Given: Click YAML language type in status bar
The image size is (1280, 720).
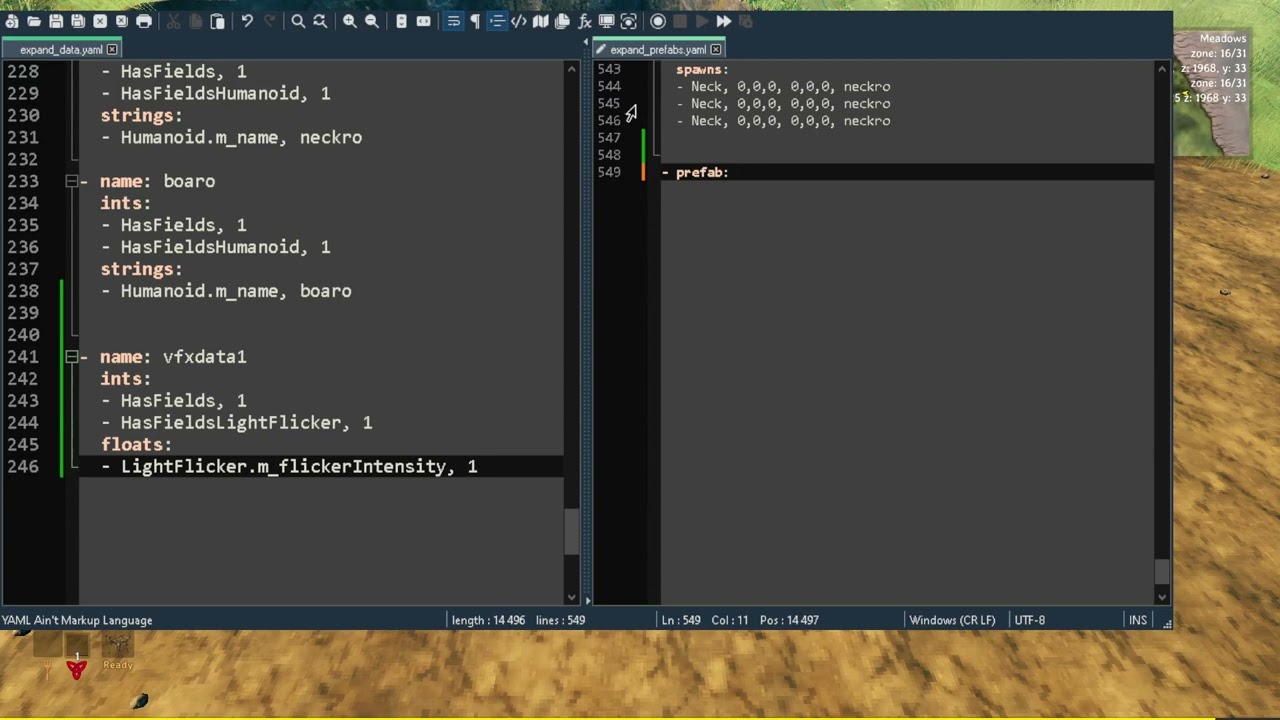Looking at the screenshot, I should click(x=77, y=620).
